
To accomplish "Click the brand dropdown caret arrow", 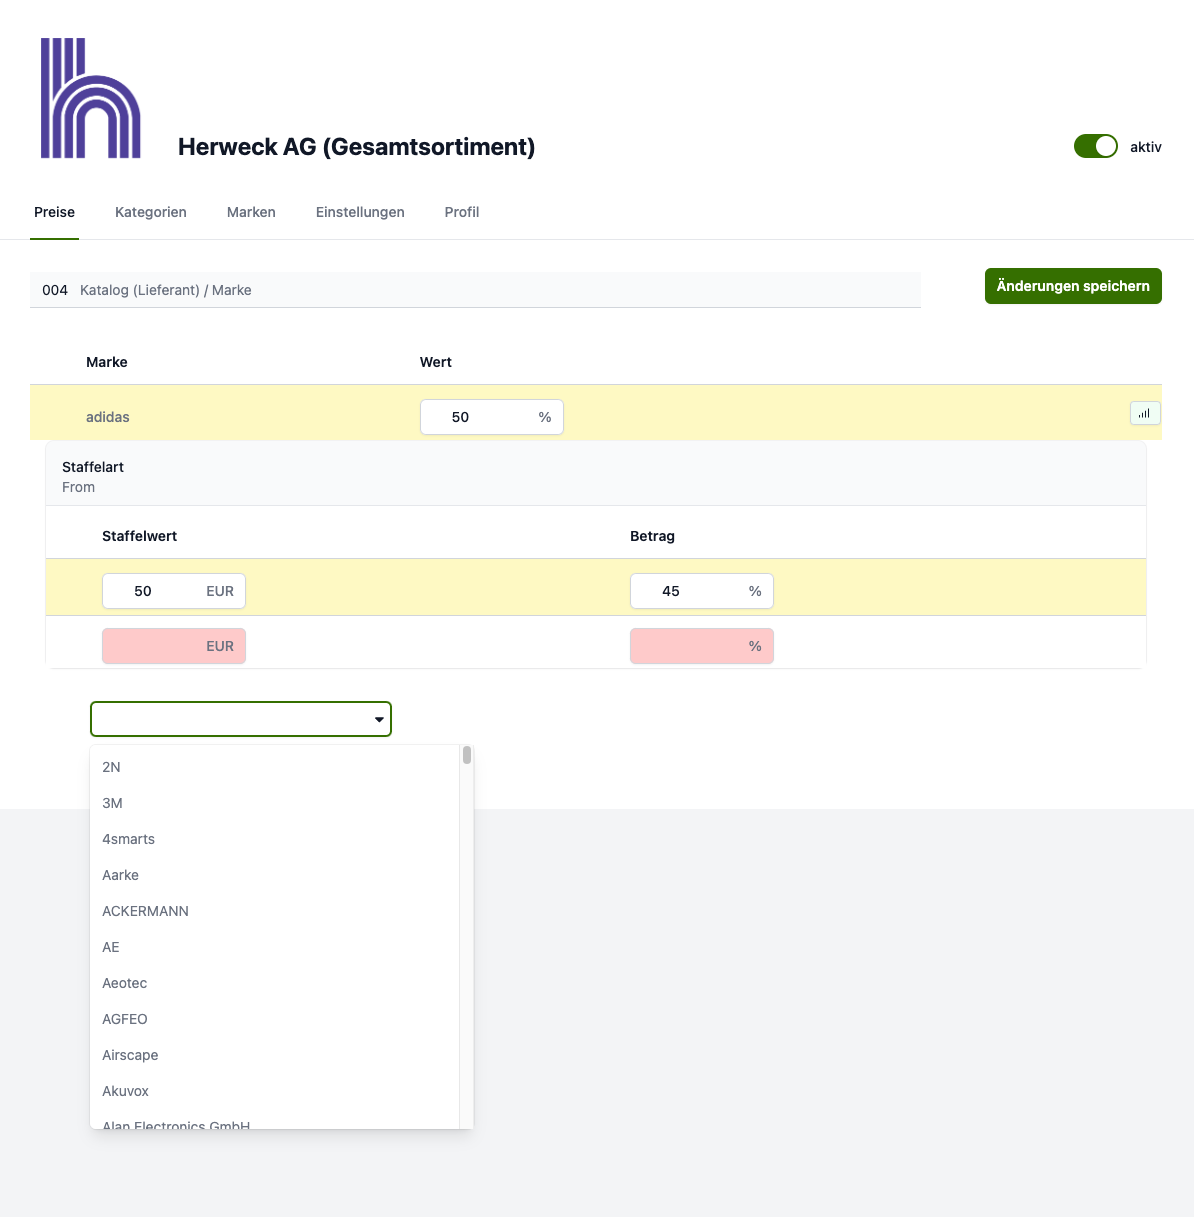I will (x=379, y=720).
